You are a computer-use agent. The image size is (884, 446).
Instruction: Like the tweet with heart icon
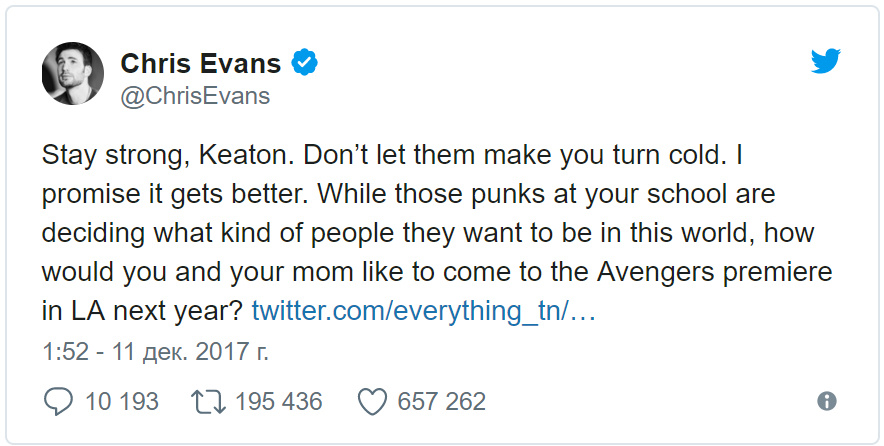[373, 402]
